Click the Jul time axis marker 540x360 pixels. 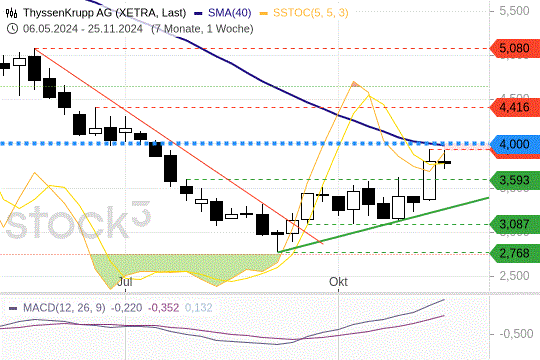click(125, 282)
